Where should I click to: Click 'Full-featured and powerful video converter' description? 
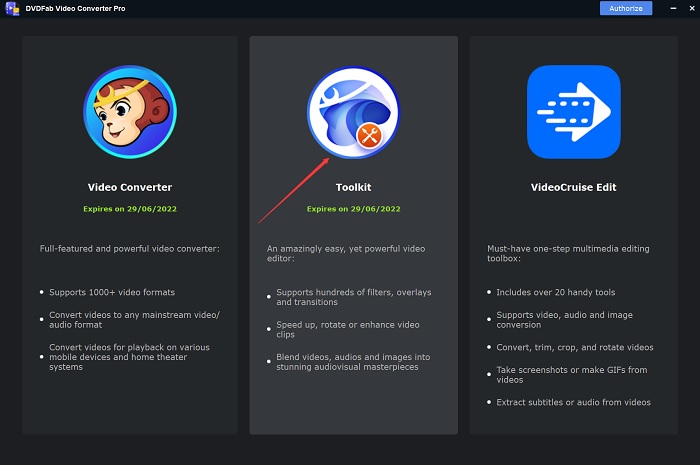129,249
